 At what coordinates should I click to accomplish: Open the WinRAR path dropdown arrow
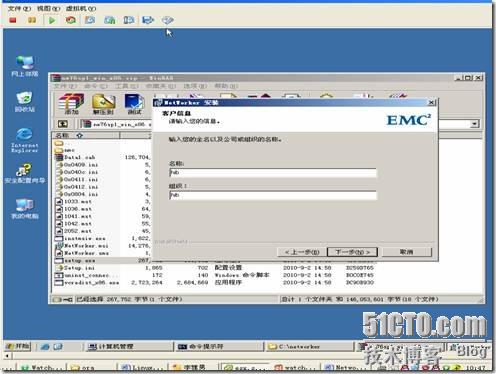coord(475,124)
